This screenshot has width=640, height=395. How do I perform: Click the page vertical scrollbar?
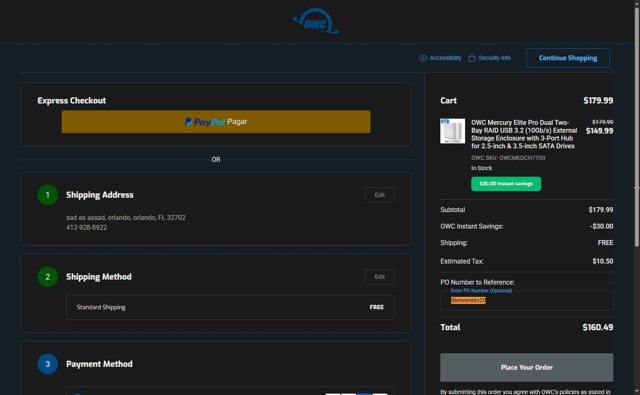click(637, 126)
